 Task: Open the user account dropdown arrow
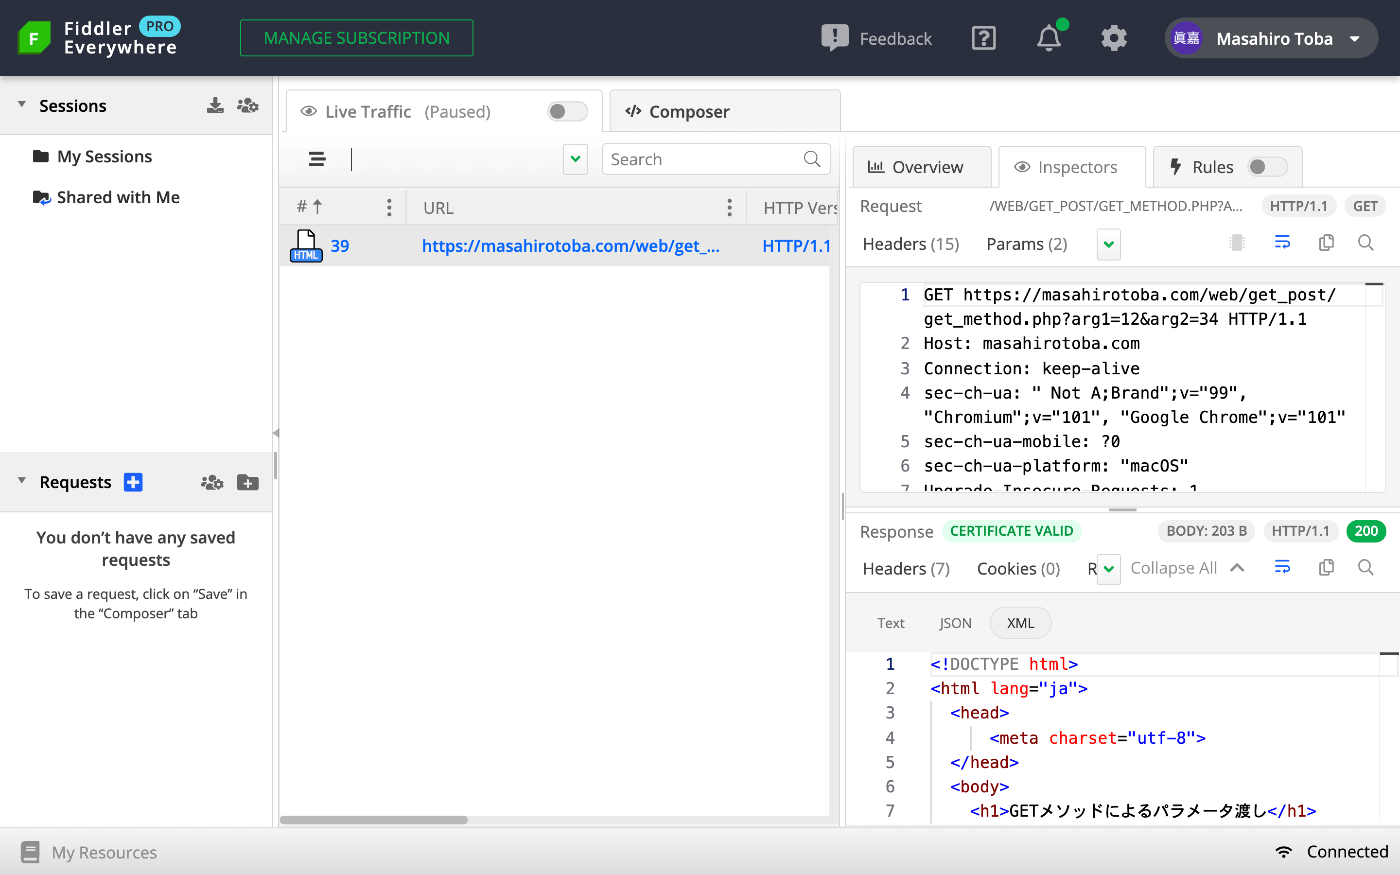click(1355, 39)
